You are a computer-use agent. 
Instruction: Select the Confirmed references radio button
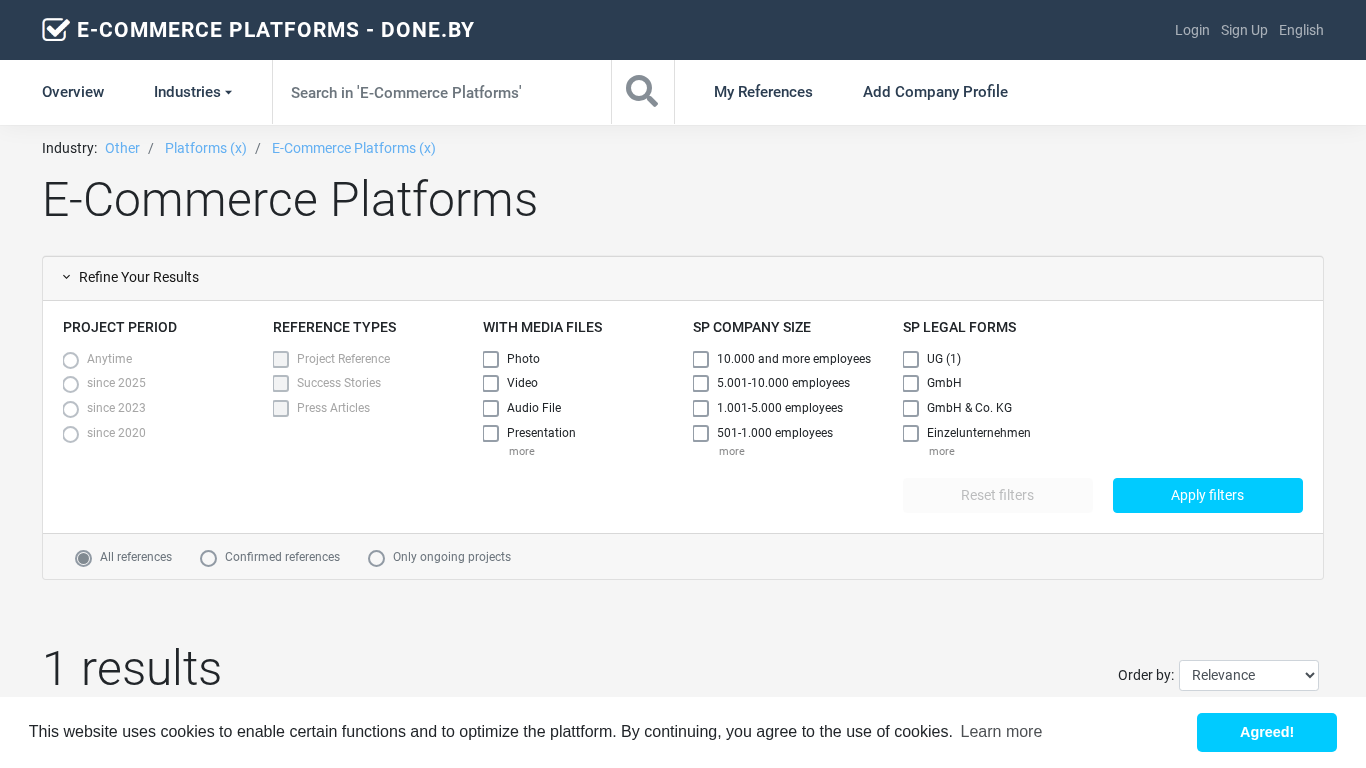click(209, 558)
